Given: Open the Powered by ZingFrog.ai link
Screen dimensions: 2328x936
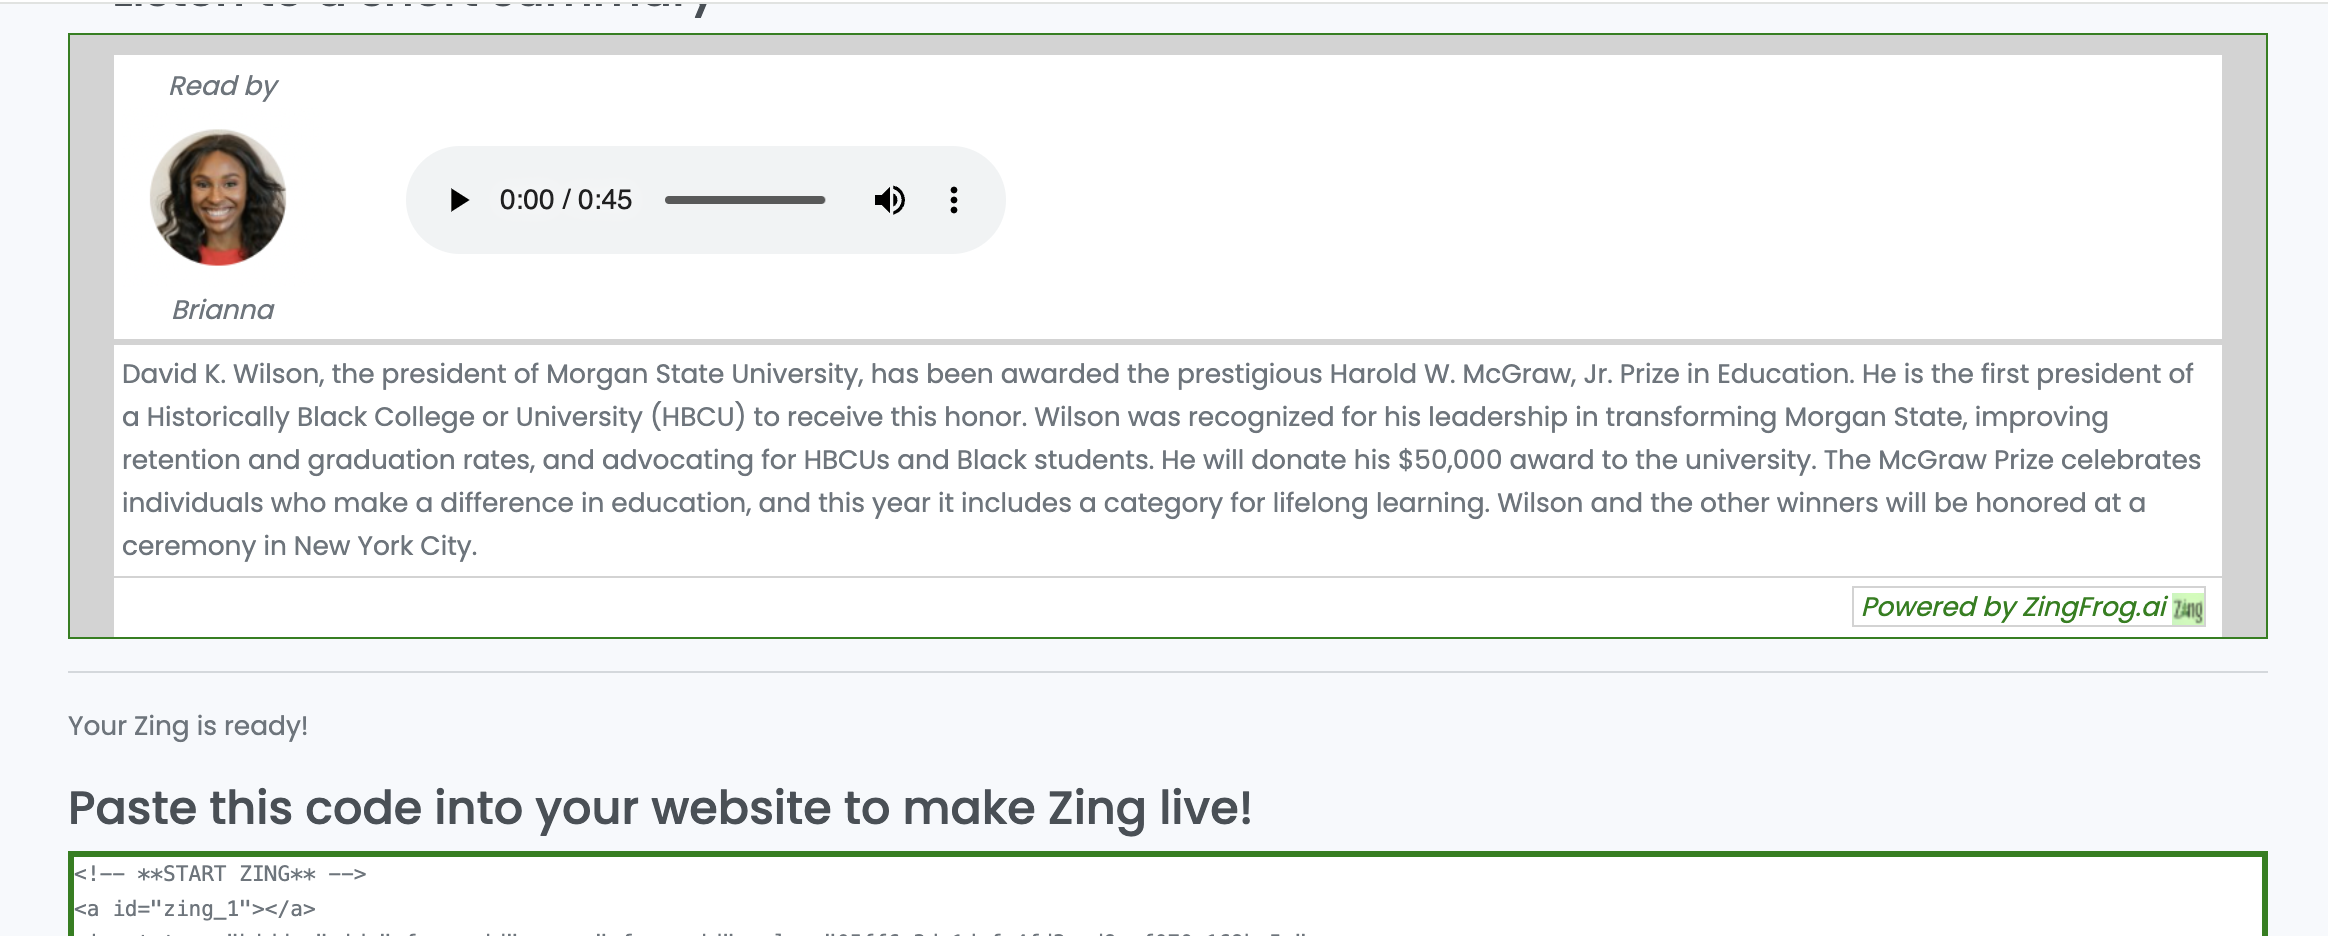Looking at the screenshot, I should tap(2014, 607).
